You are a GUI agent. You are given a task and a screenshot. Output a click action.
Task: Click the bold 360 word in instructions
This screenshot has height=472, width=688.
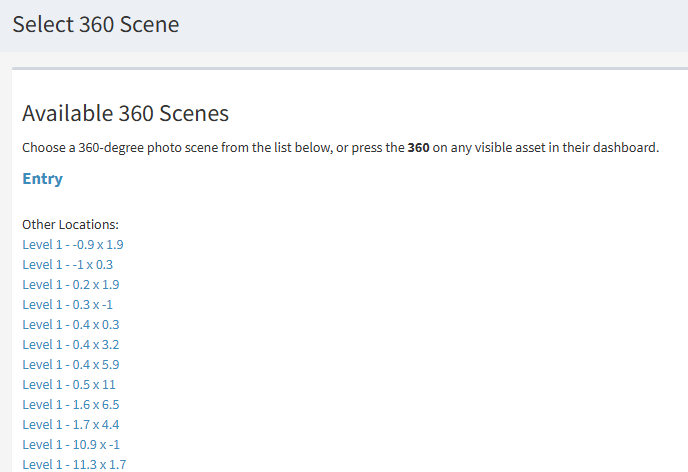point(418,148)
